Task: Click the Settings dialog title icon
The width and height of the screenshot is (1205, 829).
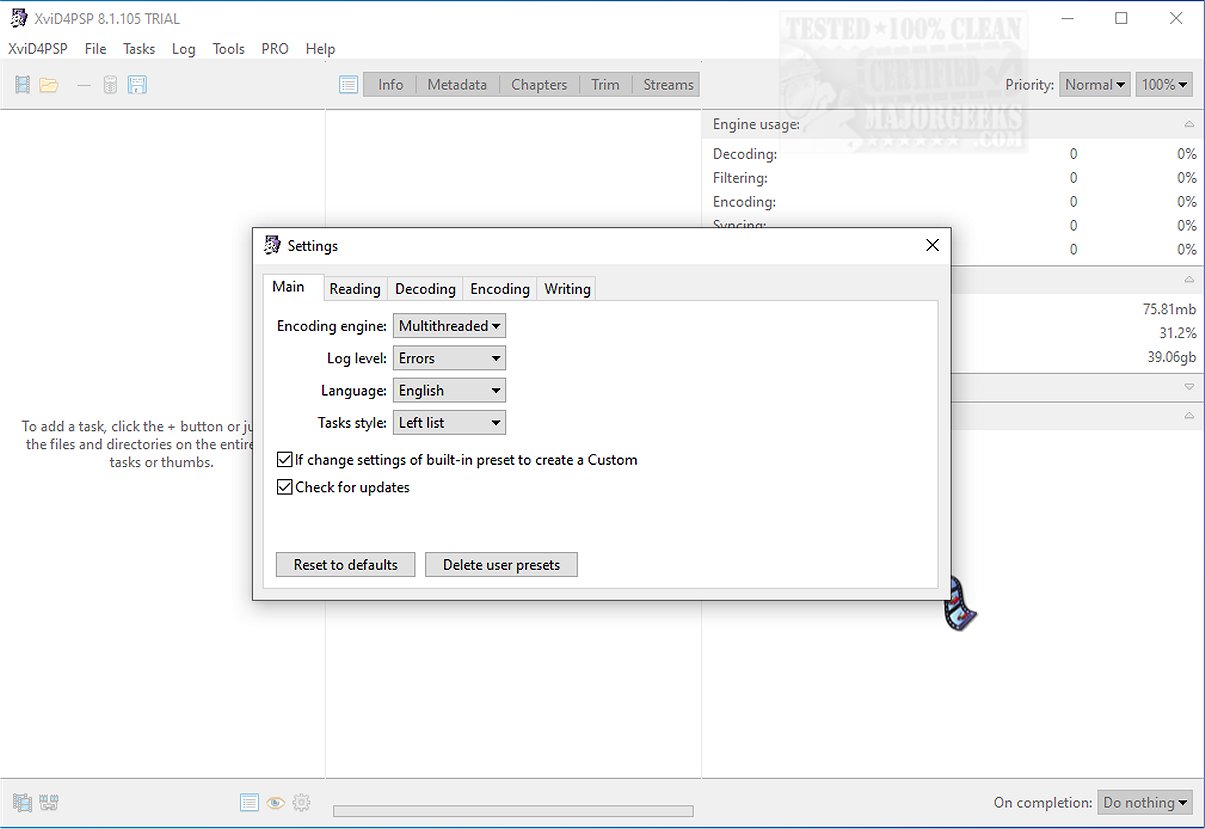Action: [272, 245]
